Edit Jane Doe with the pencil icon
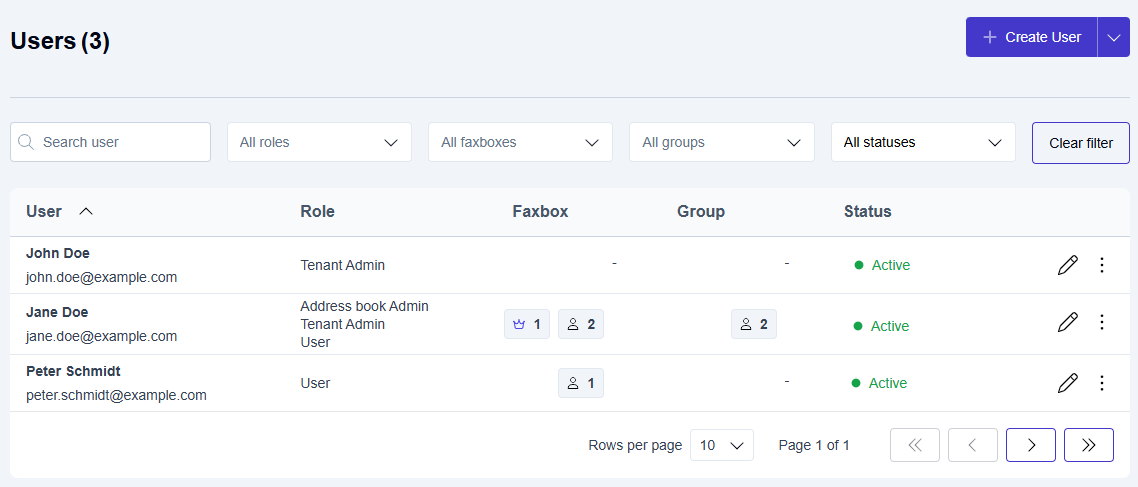Image resolution: width=1138 pixels, height=487 pixels. click(x=1068, y=322)
